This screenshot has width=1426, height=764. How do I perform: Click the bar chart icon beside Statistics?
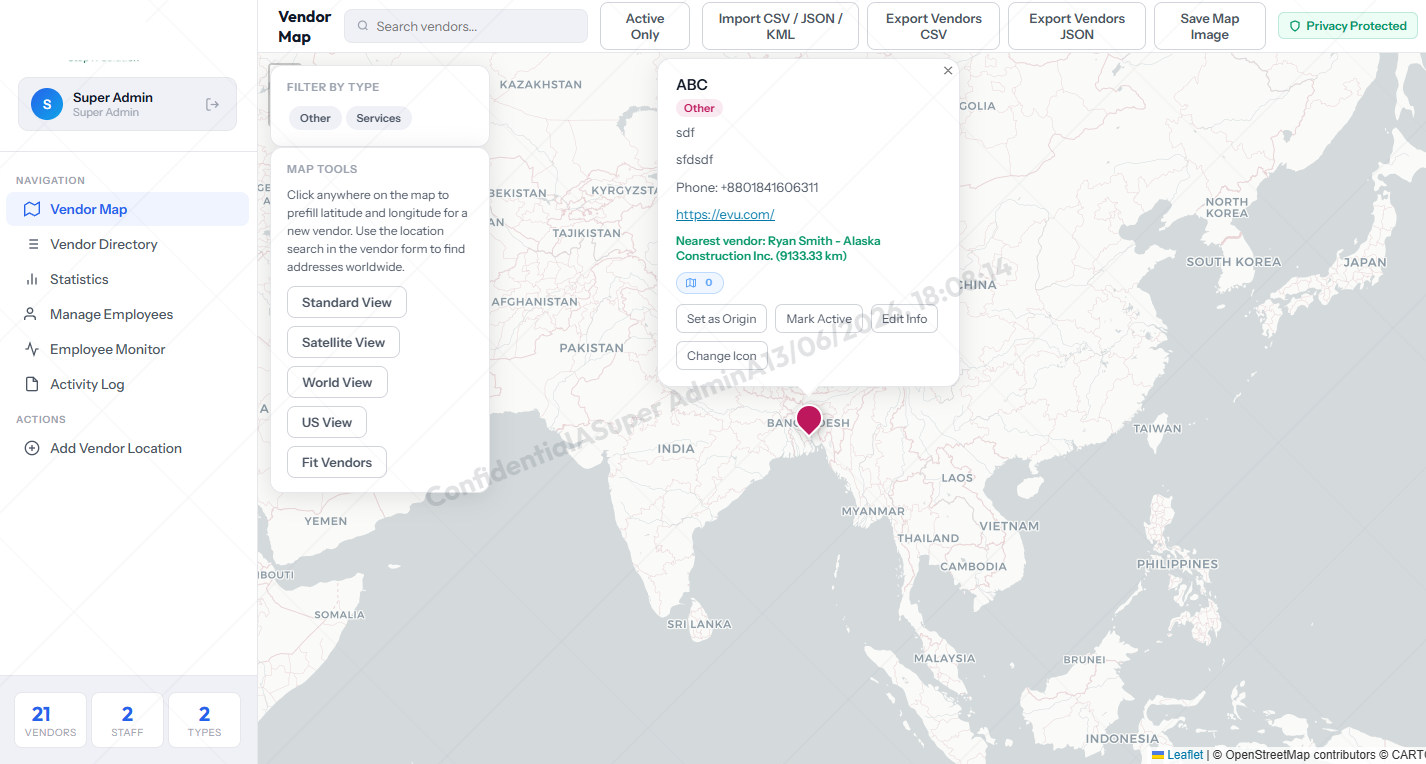tap(32, 279)
